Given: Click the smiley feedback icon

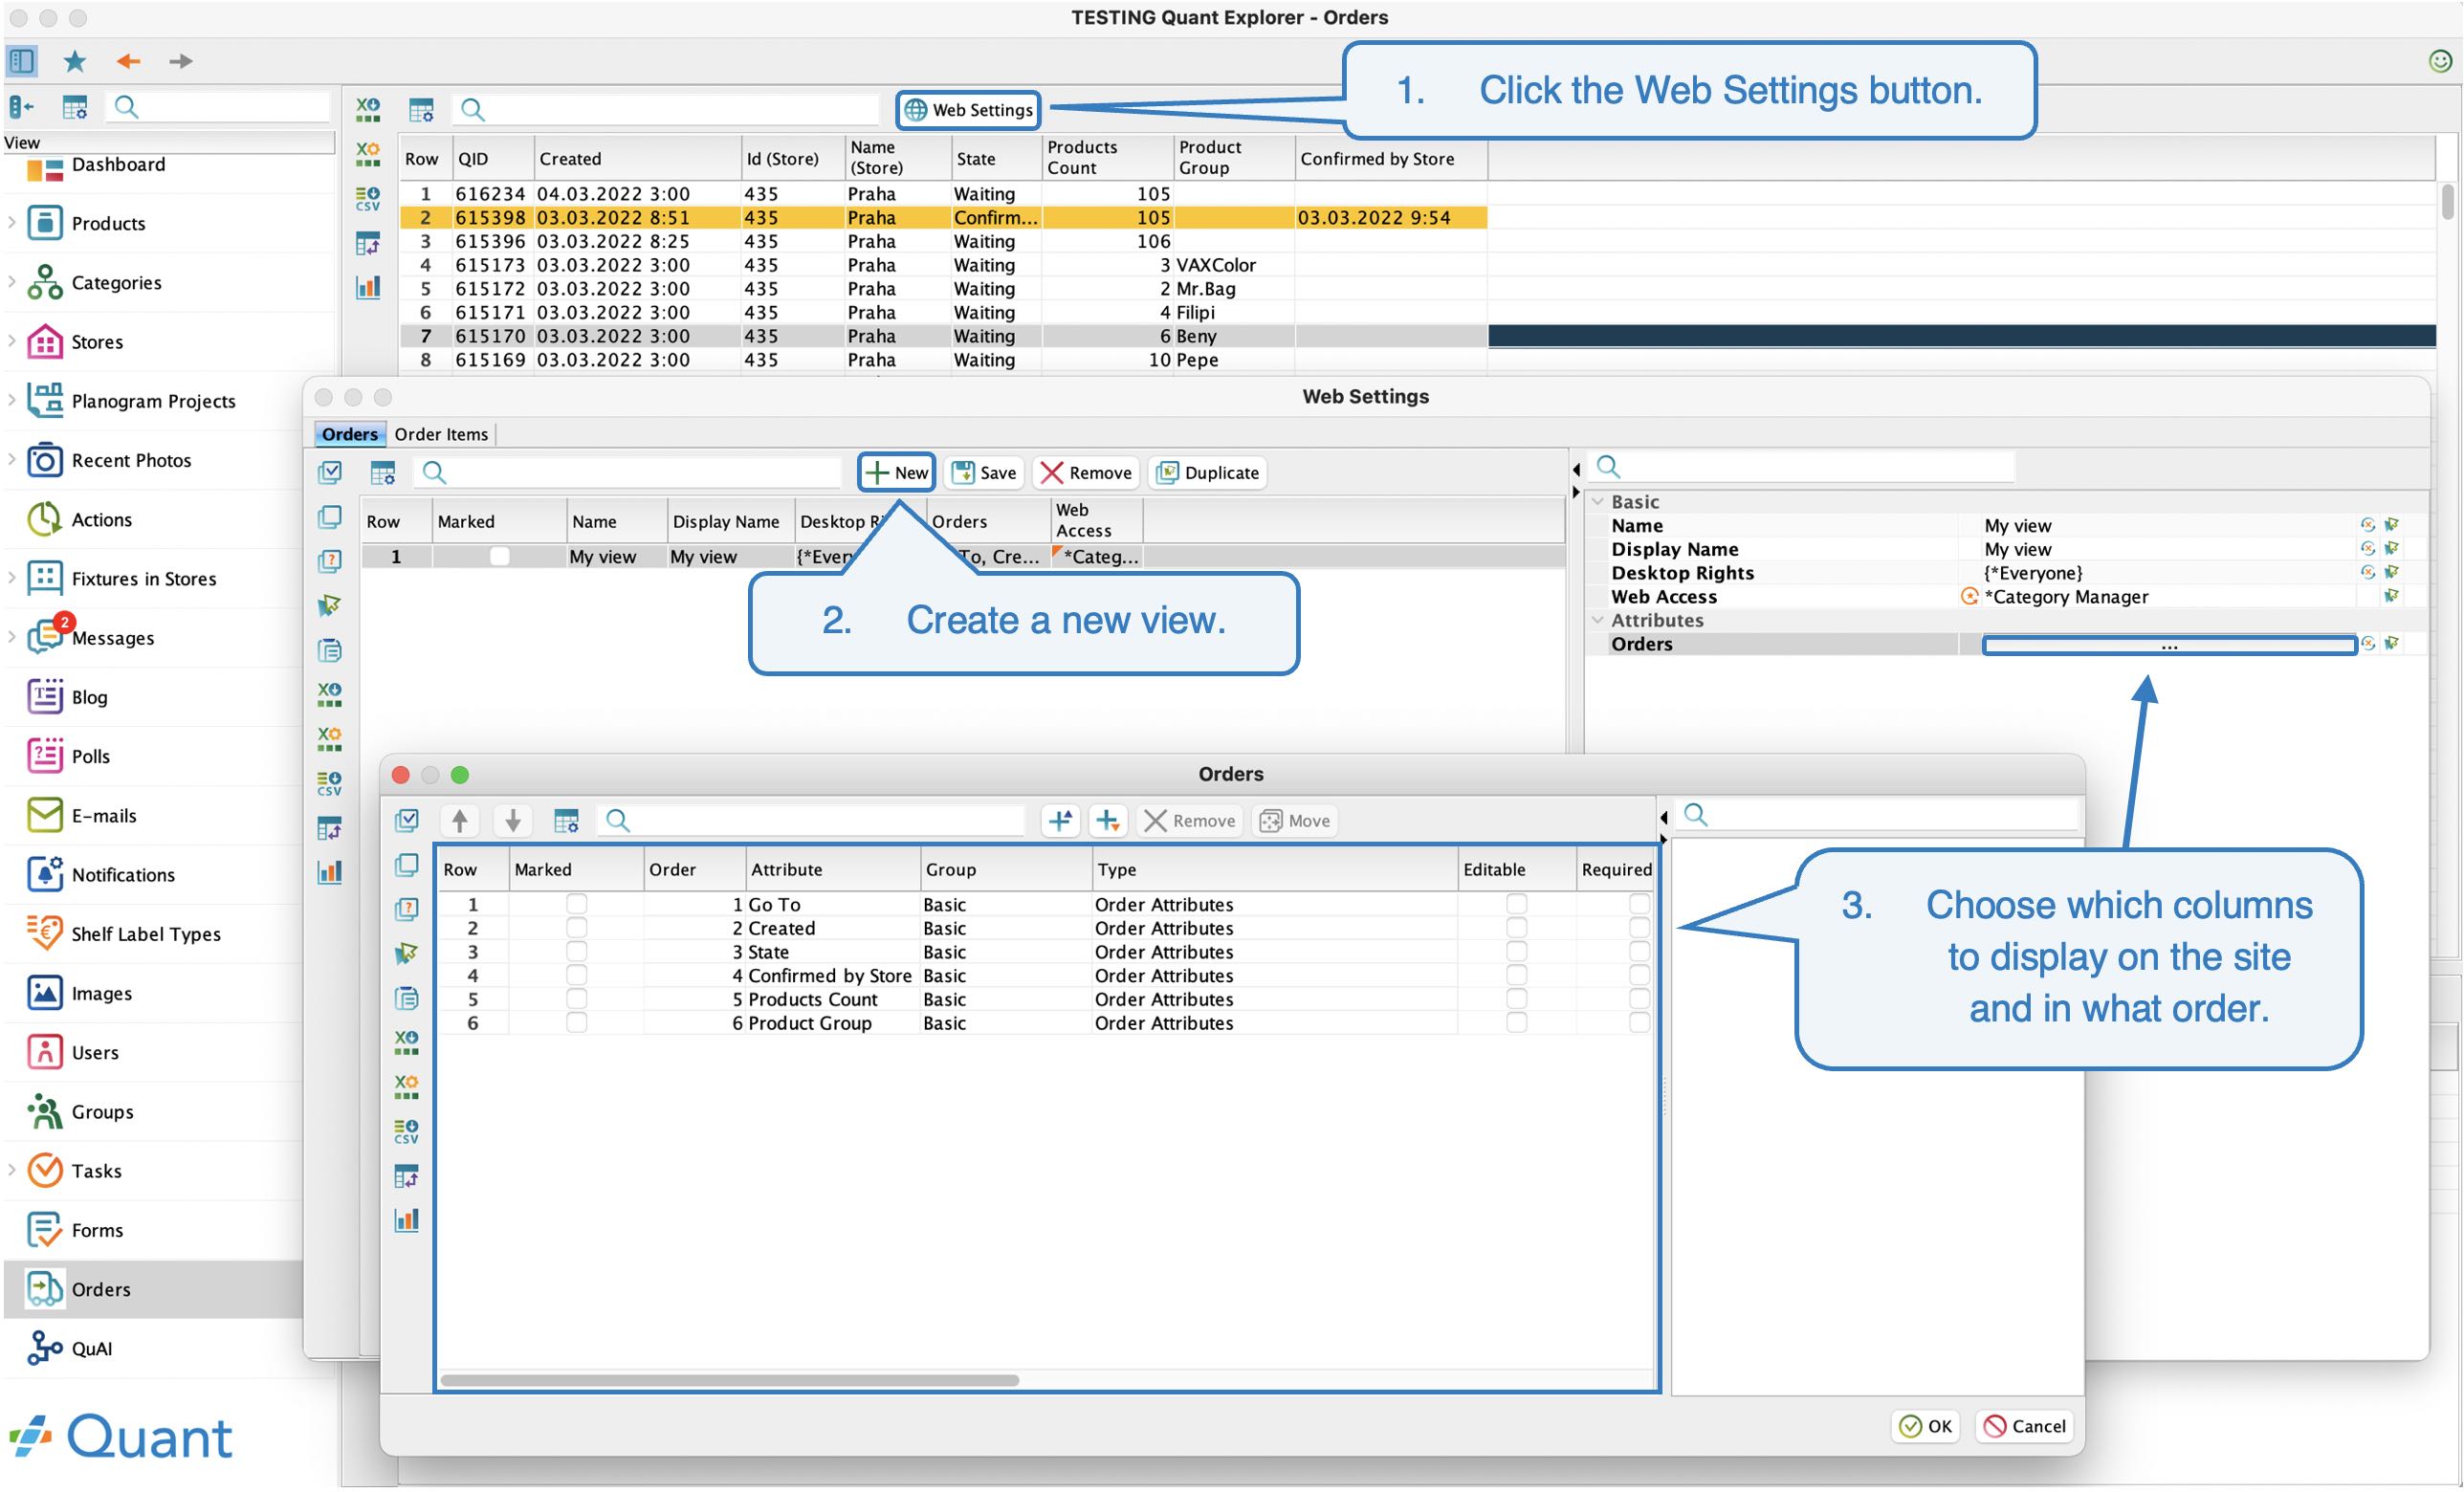Looking at the screenshot, I should (2440, 61).
